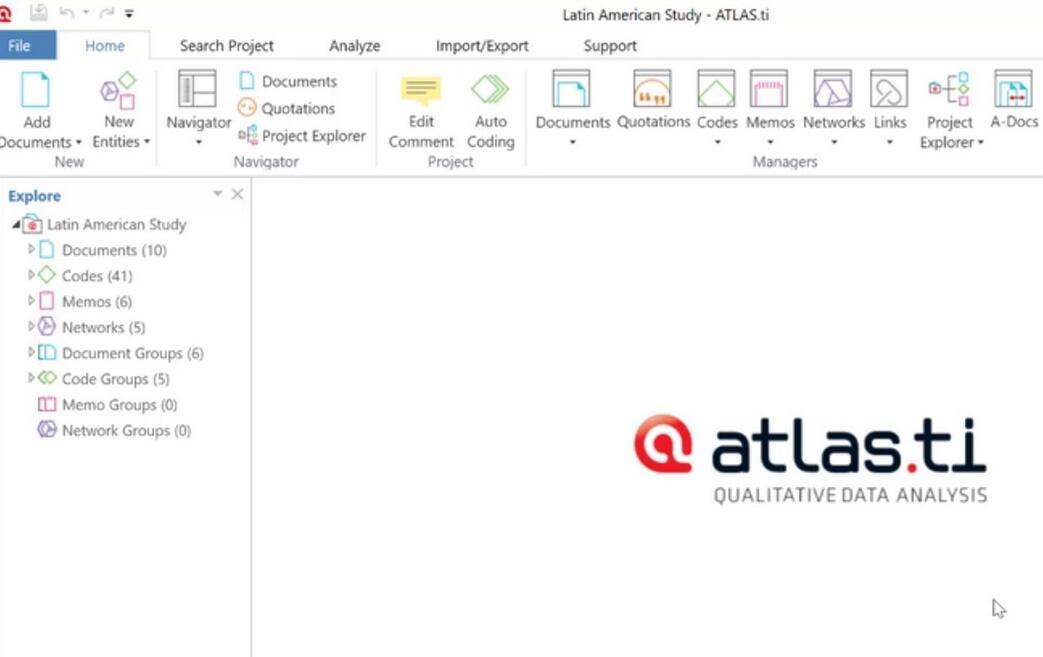
Task: Open the Project Explorer manager dropdown arrow
Action: point(980,142)
